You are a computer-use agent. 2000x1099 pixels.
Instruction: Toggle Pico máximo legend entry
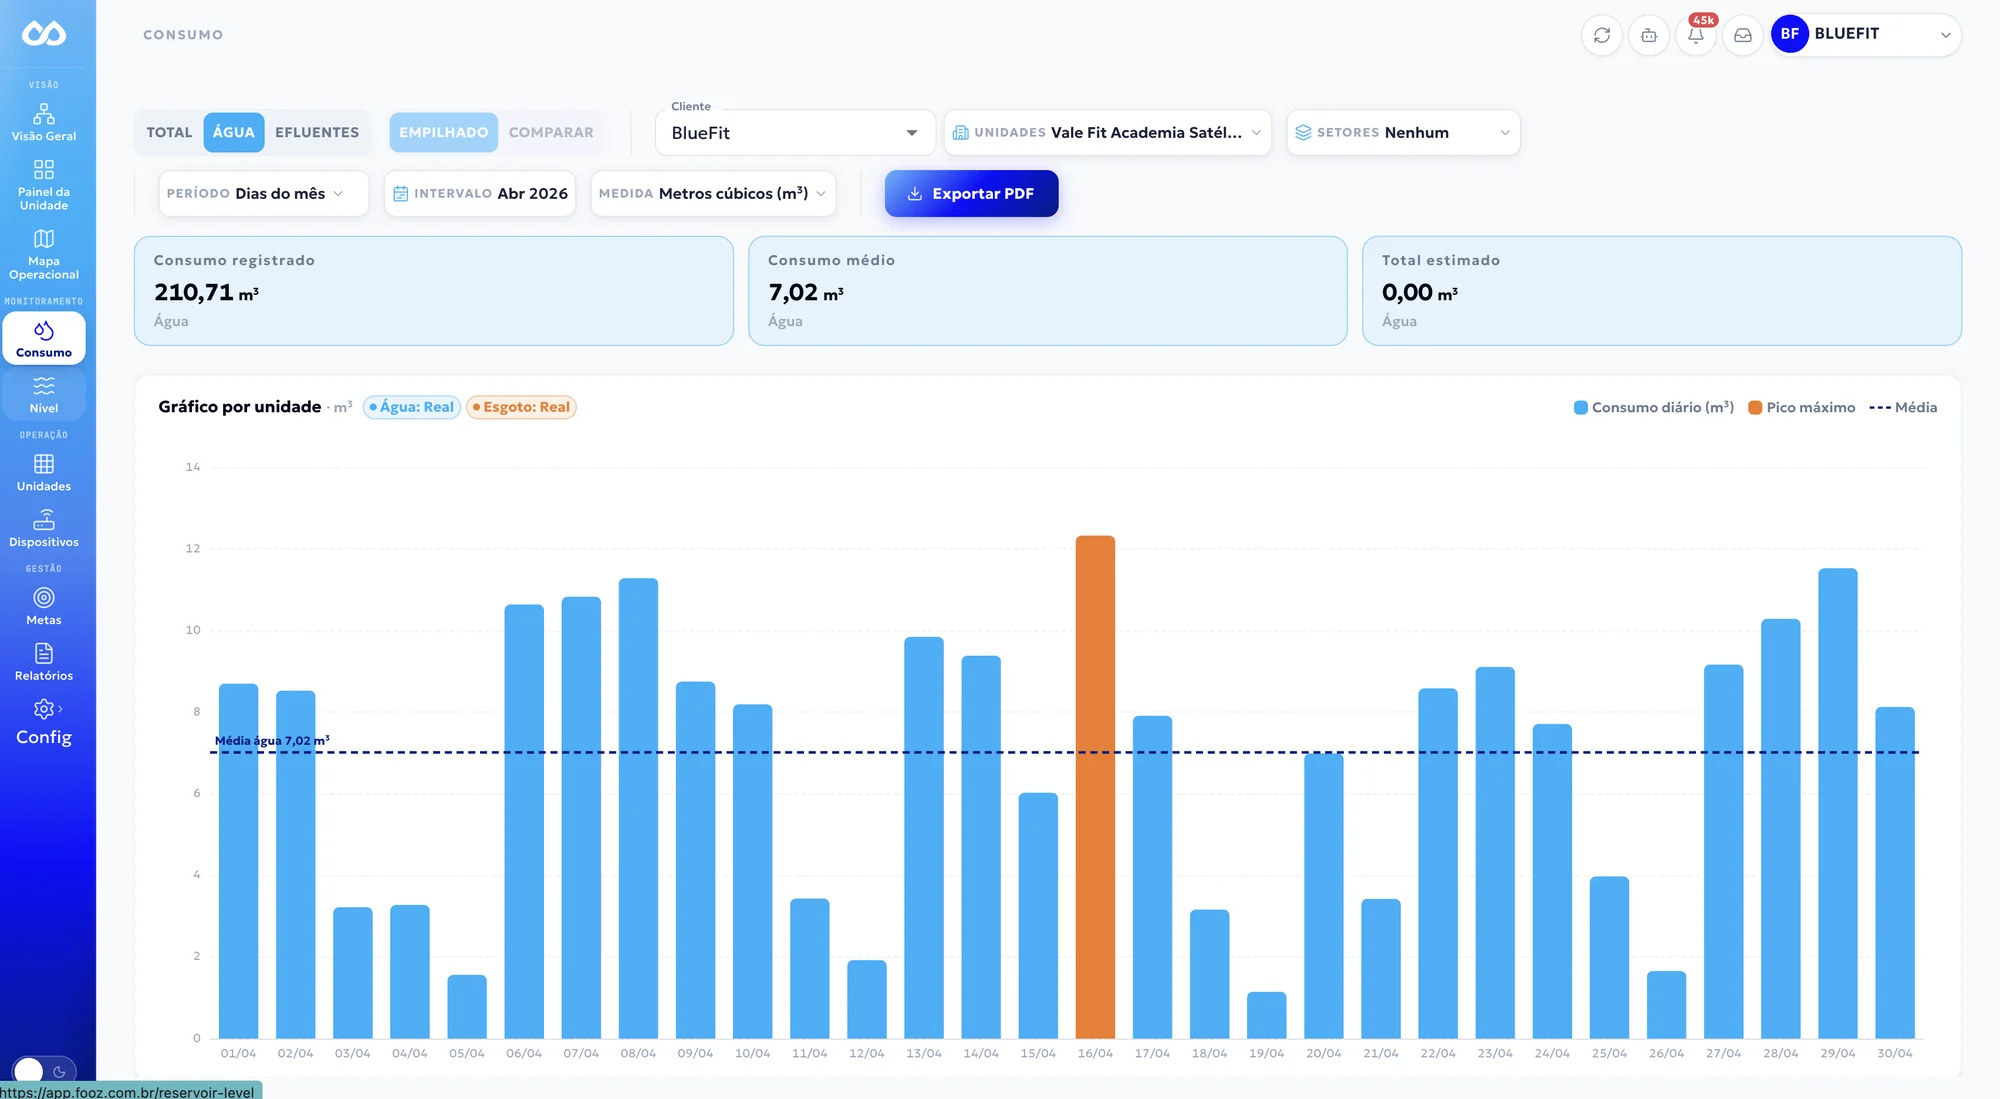click(1802, 407)
